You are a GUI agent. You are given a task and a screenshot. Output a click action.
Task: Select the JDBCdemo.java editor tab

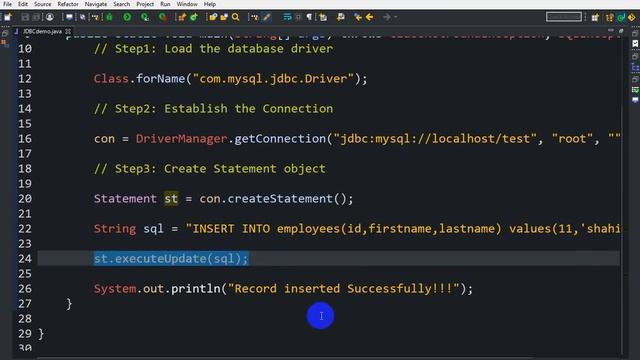pos(42,31)
